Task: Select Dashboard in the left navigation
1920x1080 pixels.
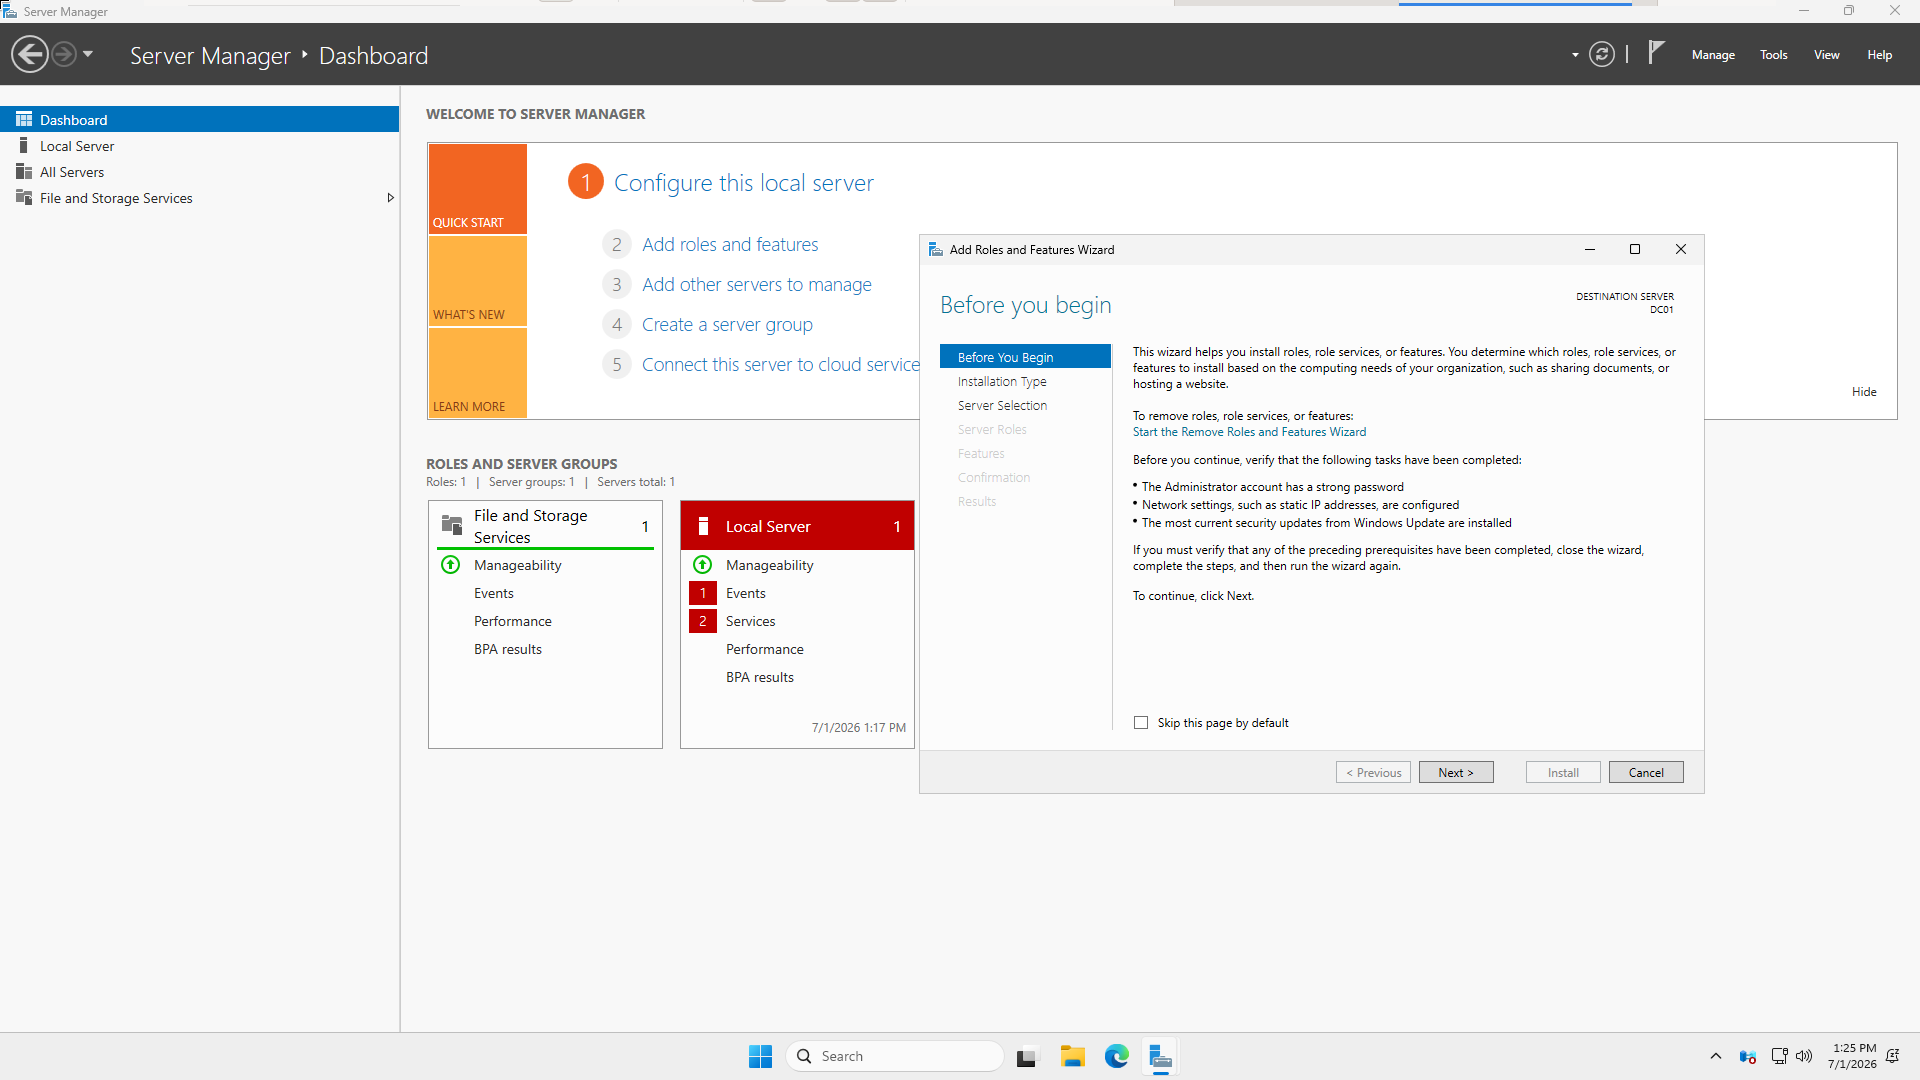Action: coord(200,119)
